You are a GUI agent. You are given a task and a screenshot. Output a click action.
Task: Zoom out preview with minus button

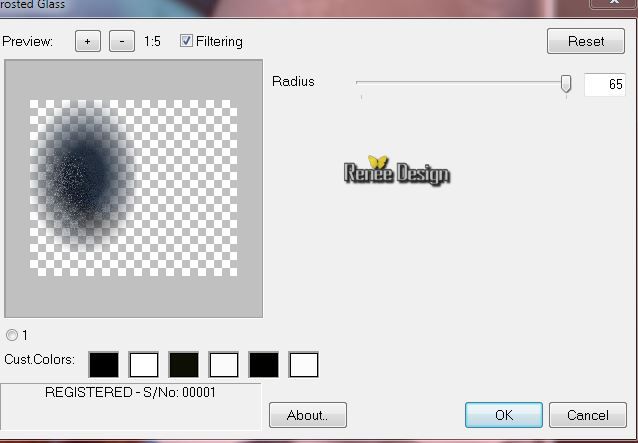tap(122, 41)
